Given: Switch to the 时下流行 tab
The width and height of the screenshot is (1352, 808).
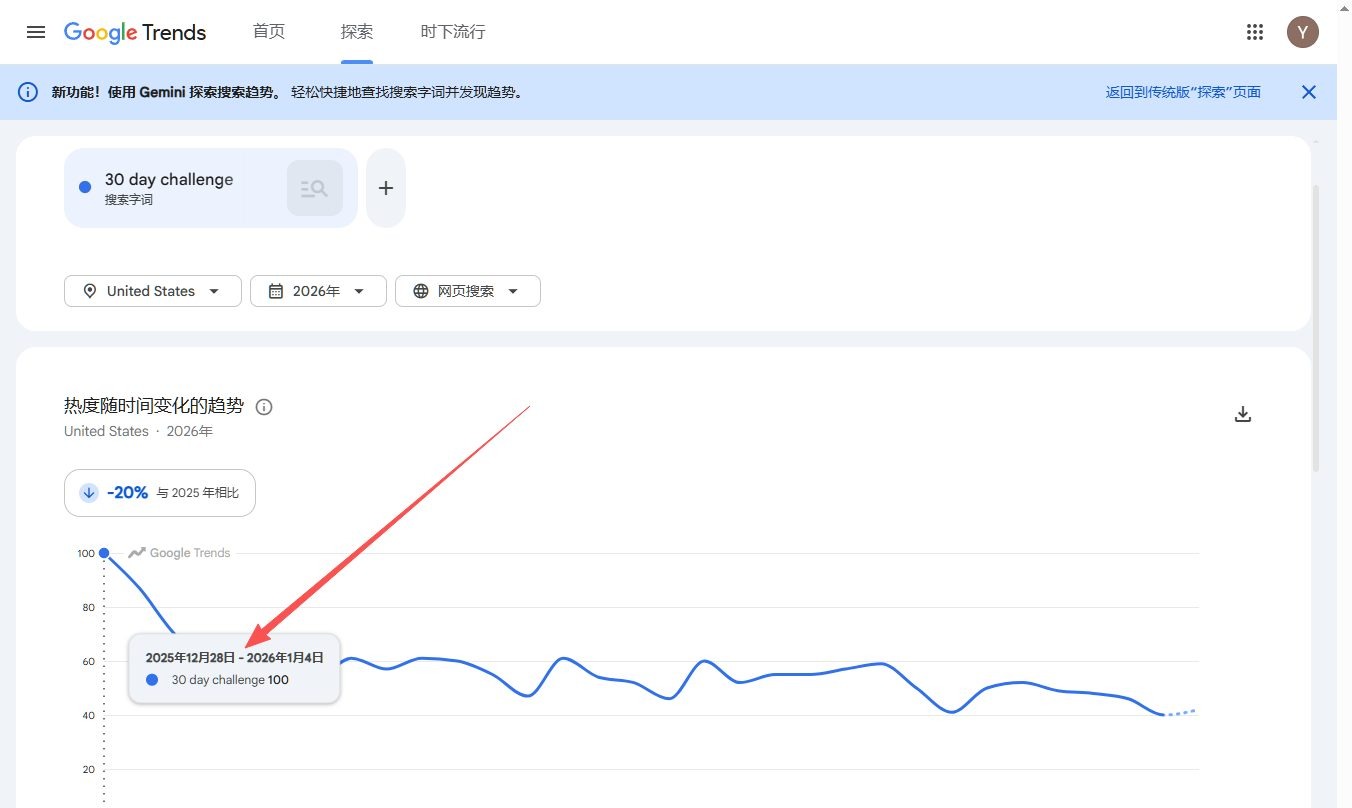Looking at the screenshot, I should [453, 32].
